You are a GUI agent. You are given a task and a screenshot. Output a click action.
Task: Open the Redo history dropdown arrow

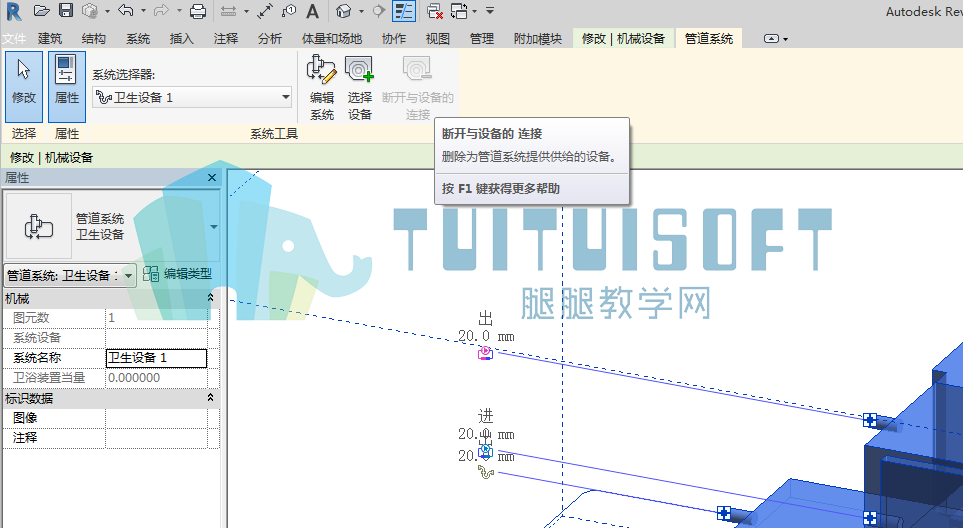(x=179, y=11)
